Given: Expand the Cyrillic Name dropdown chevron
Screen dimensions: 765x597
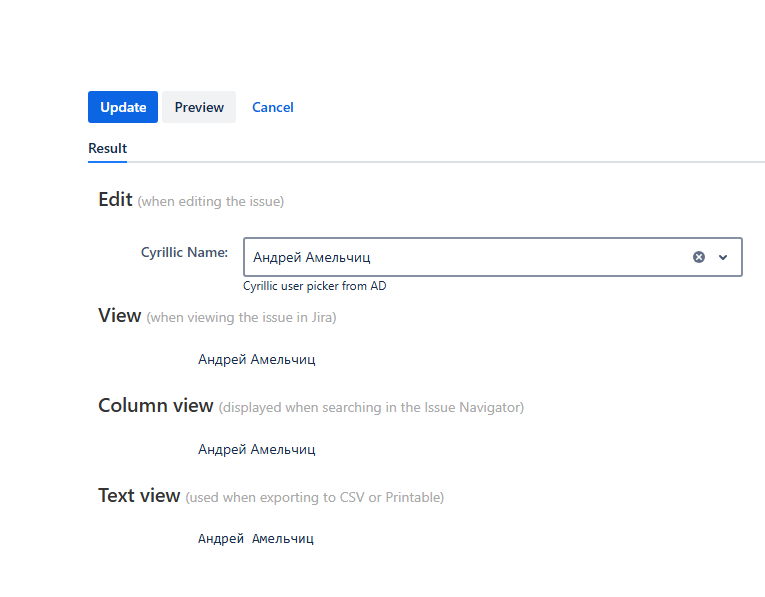Looking at the screenshot, I should point(723,257).
